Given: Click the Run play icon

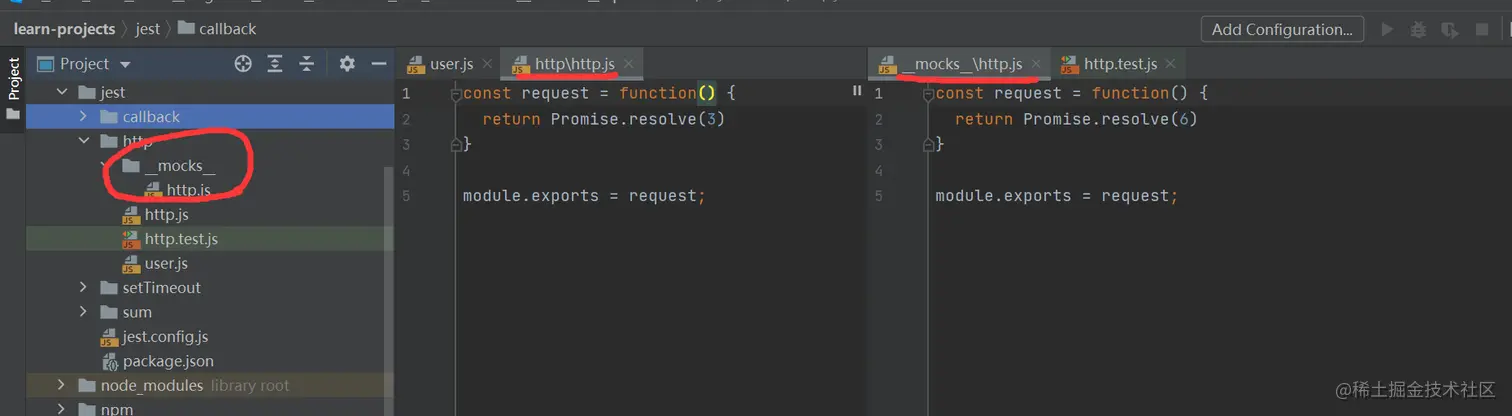Looking at the screenshot, I should 1387,29.
